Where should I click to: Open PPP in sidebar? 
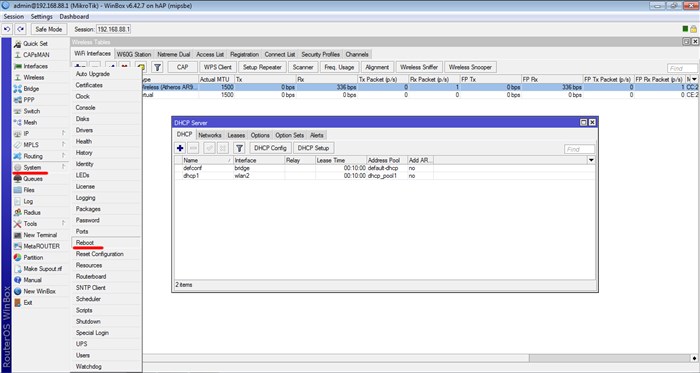pyautogui.click(x=29, y=99)
